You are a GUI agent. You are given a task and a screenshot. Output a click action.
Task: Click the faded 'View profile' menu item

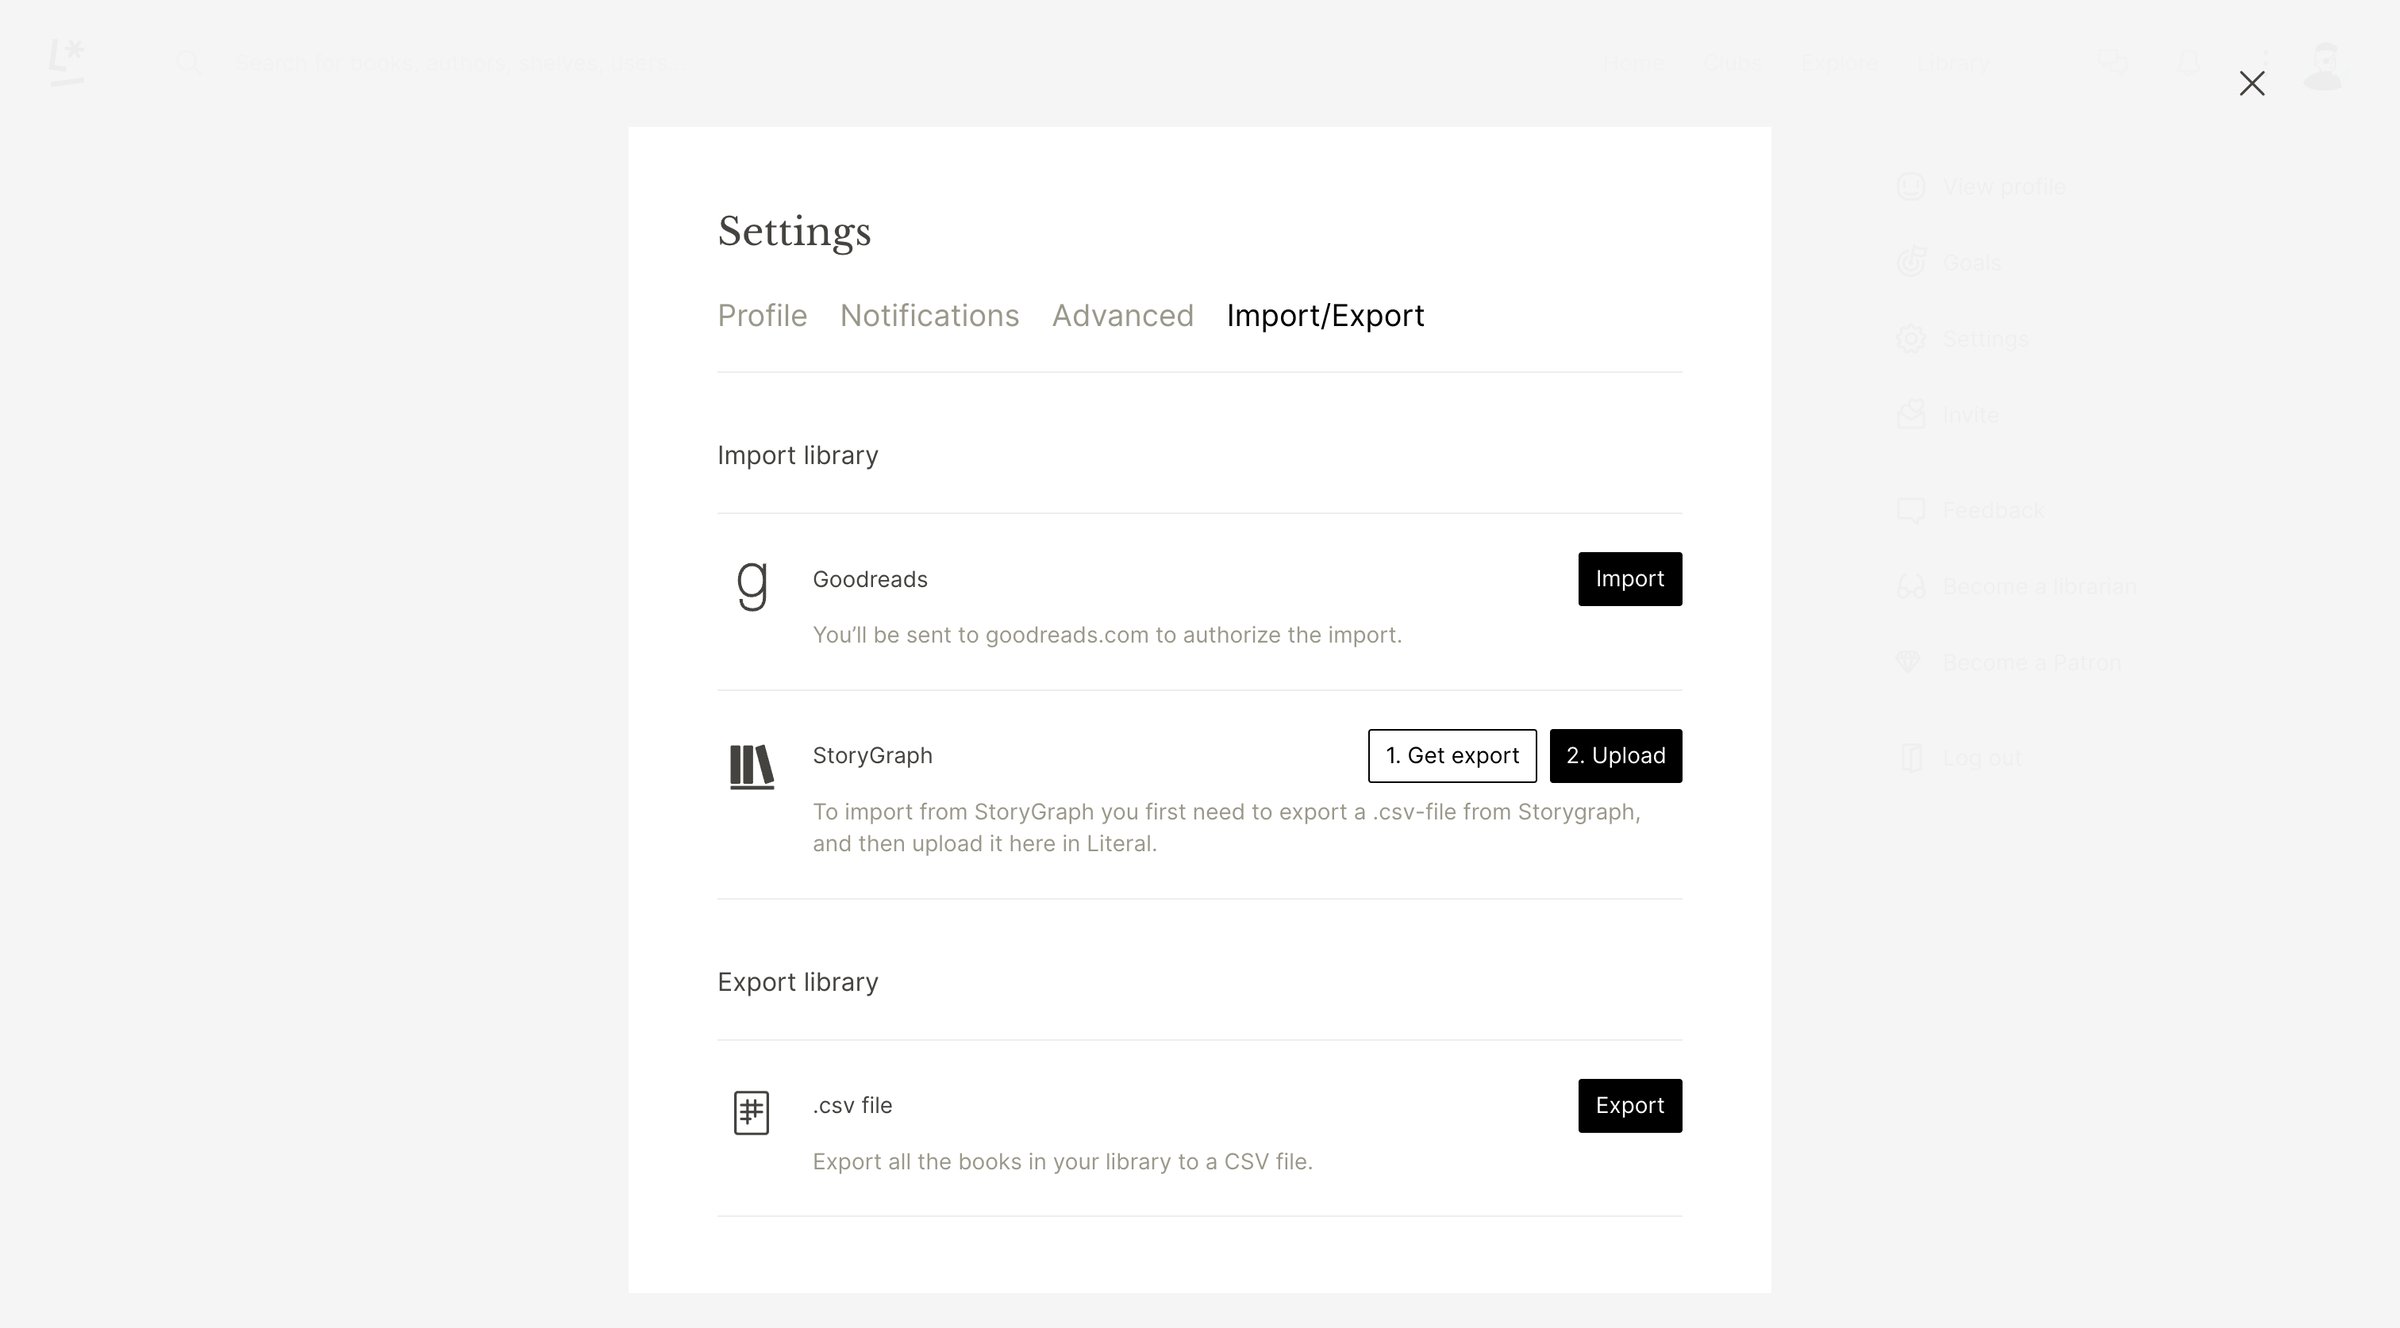1981,187
